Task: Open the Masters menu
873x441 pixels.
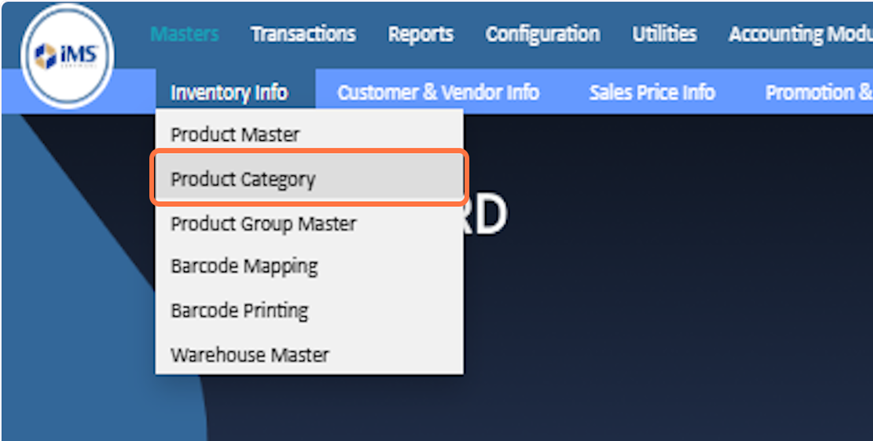Action: (184, 34)
